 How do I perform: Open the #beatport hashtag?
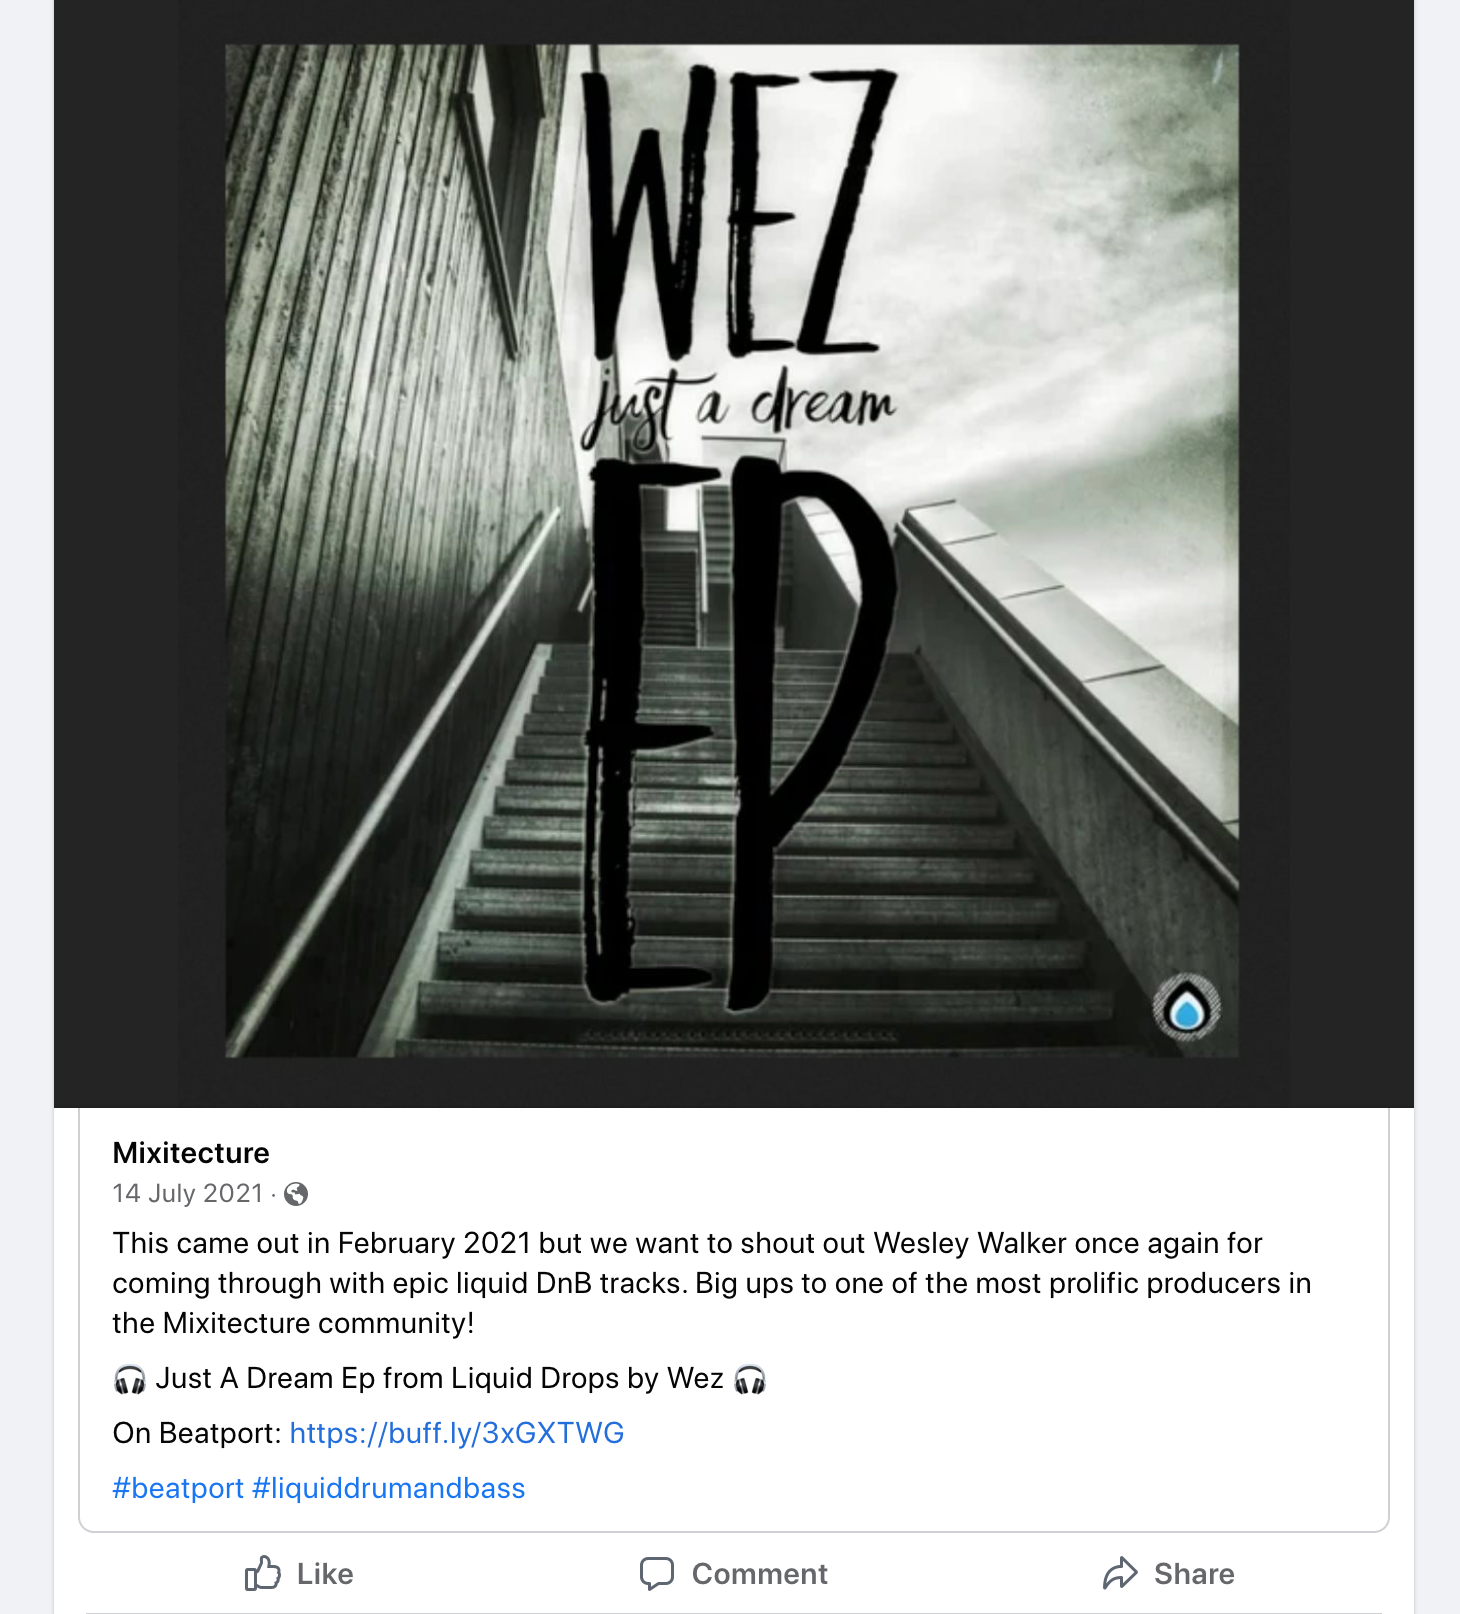178,1488
